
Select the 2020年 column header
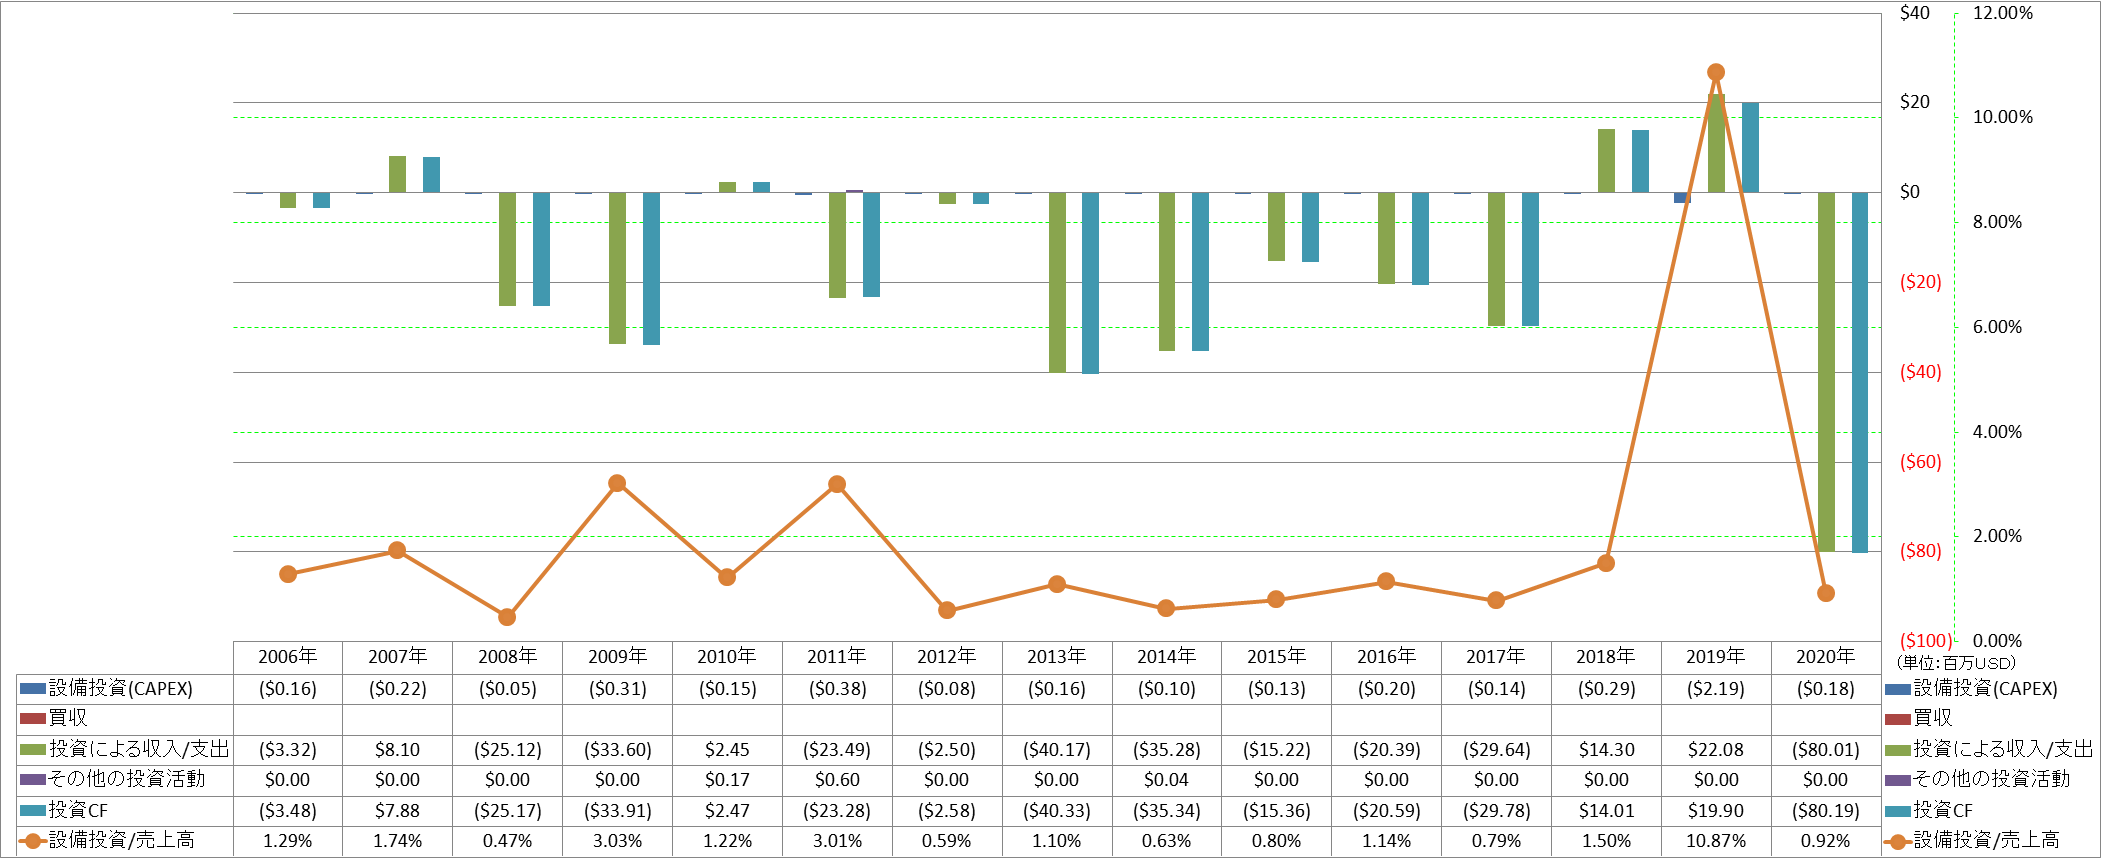pyautogui.click(x=1826, y=657)
